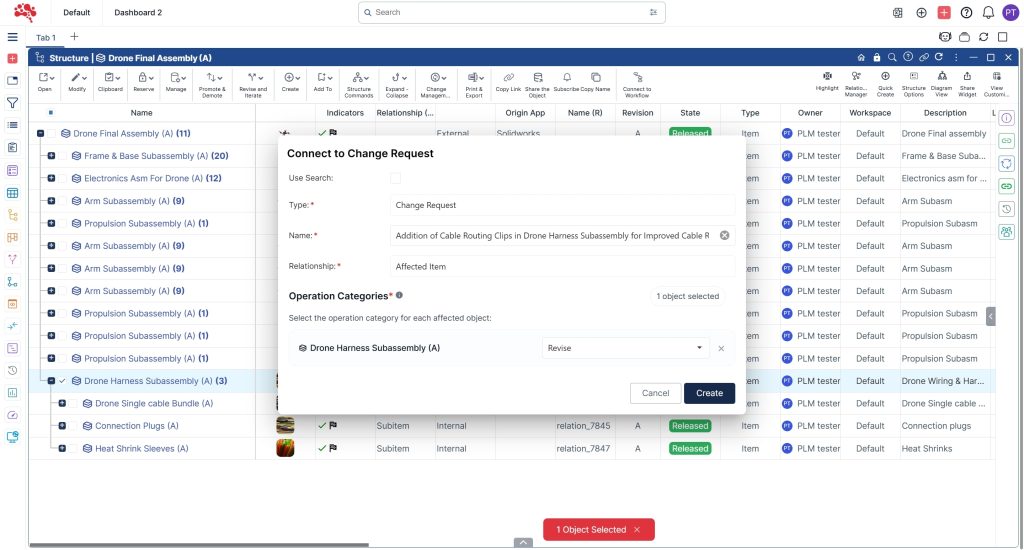
Task: Click the red plus icon at top right
Action: [944, 12]
